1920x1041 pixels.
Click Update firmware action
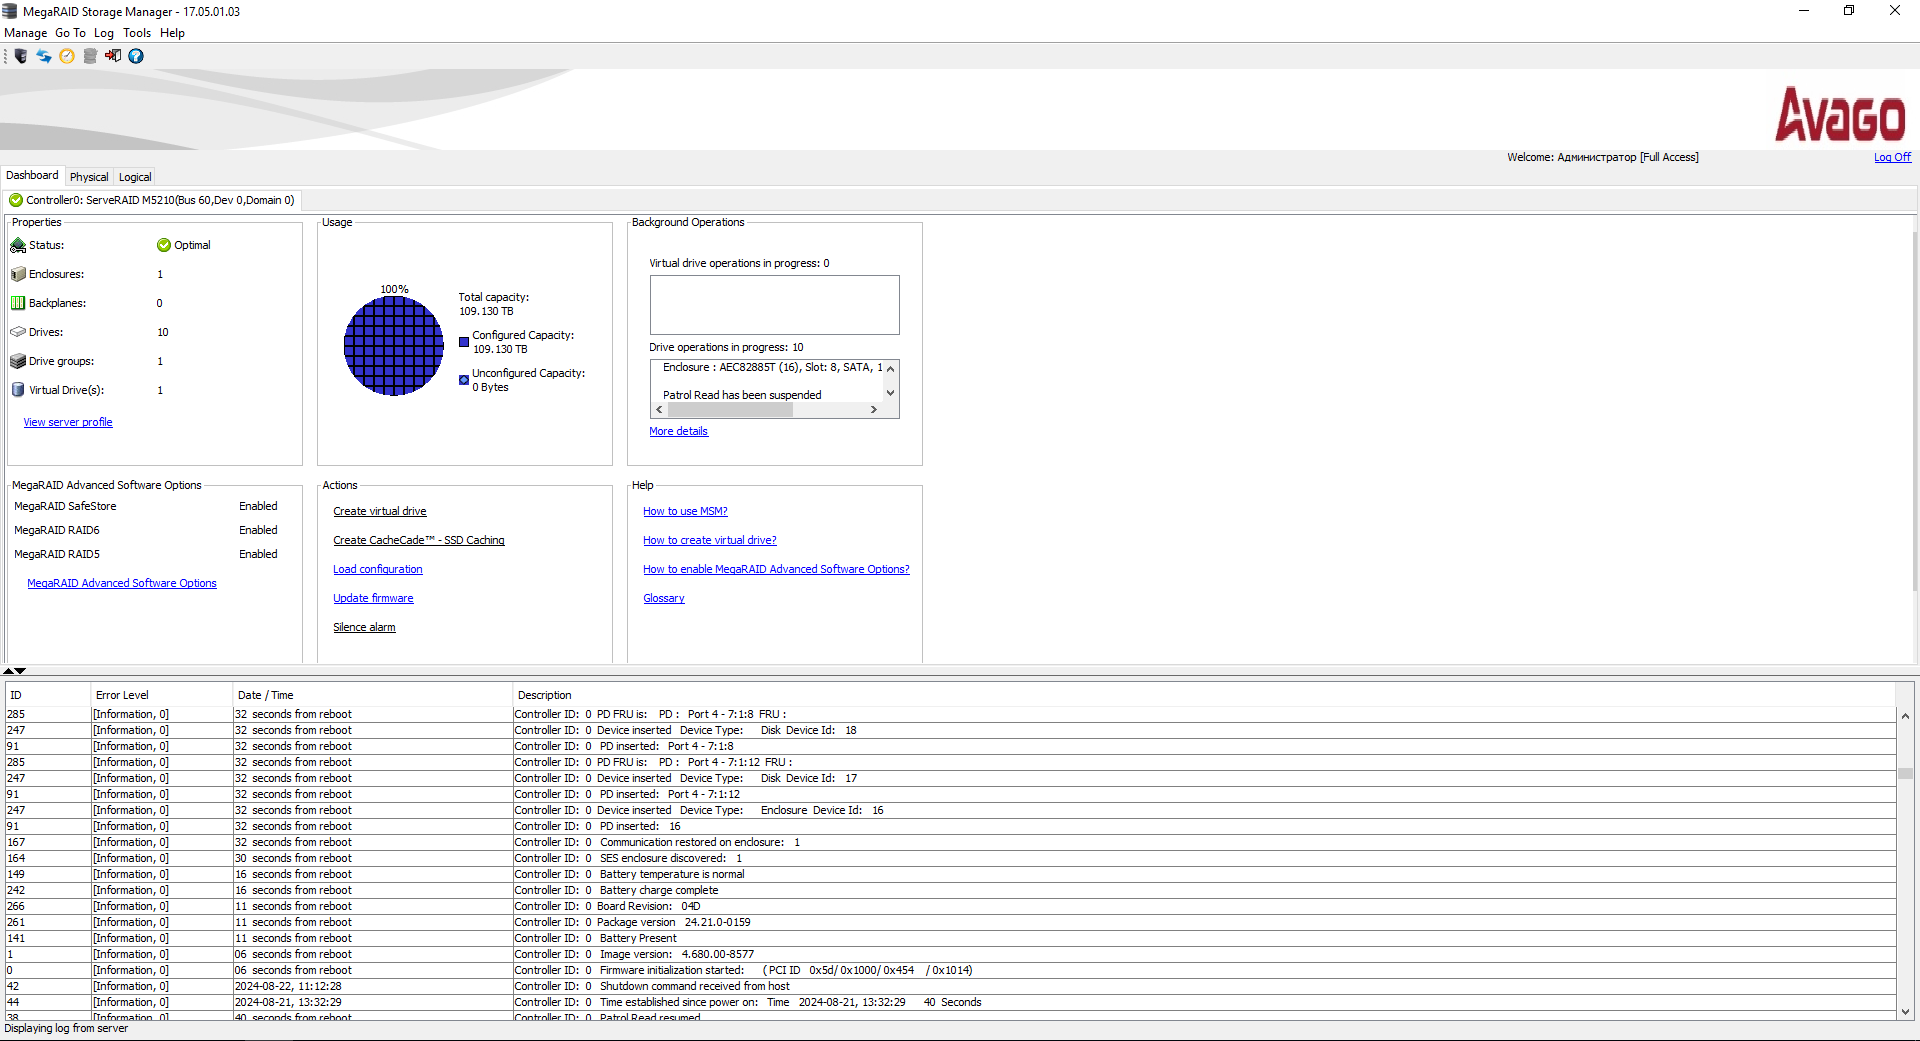point(373,598)
